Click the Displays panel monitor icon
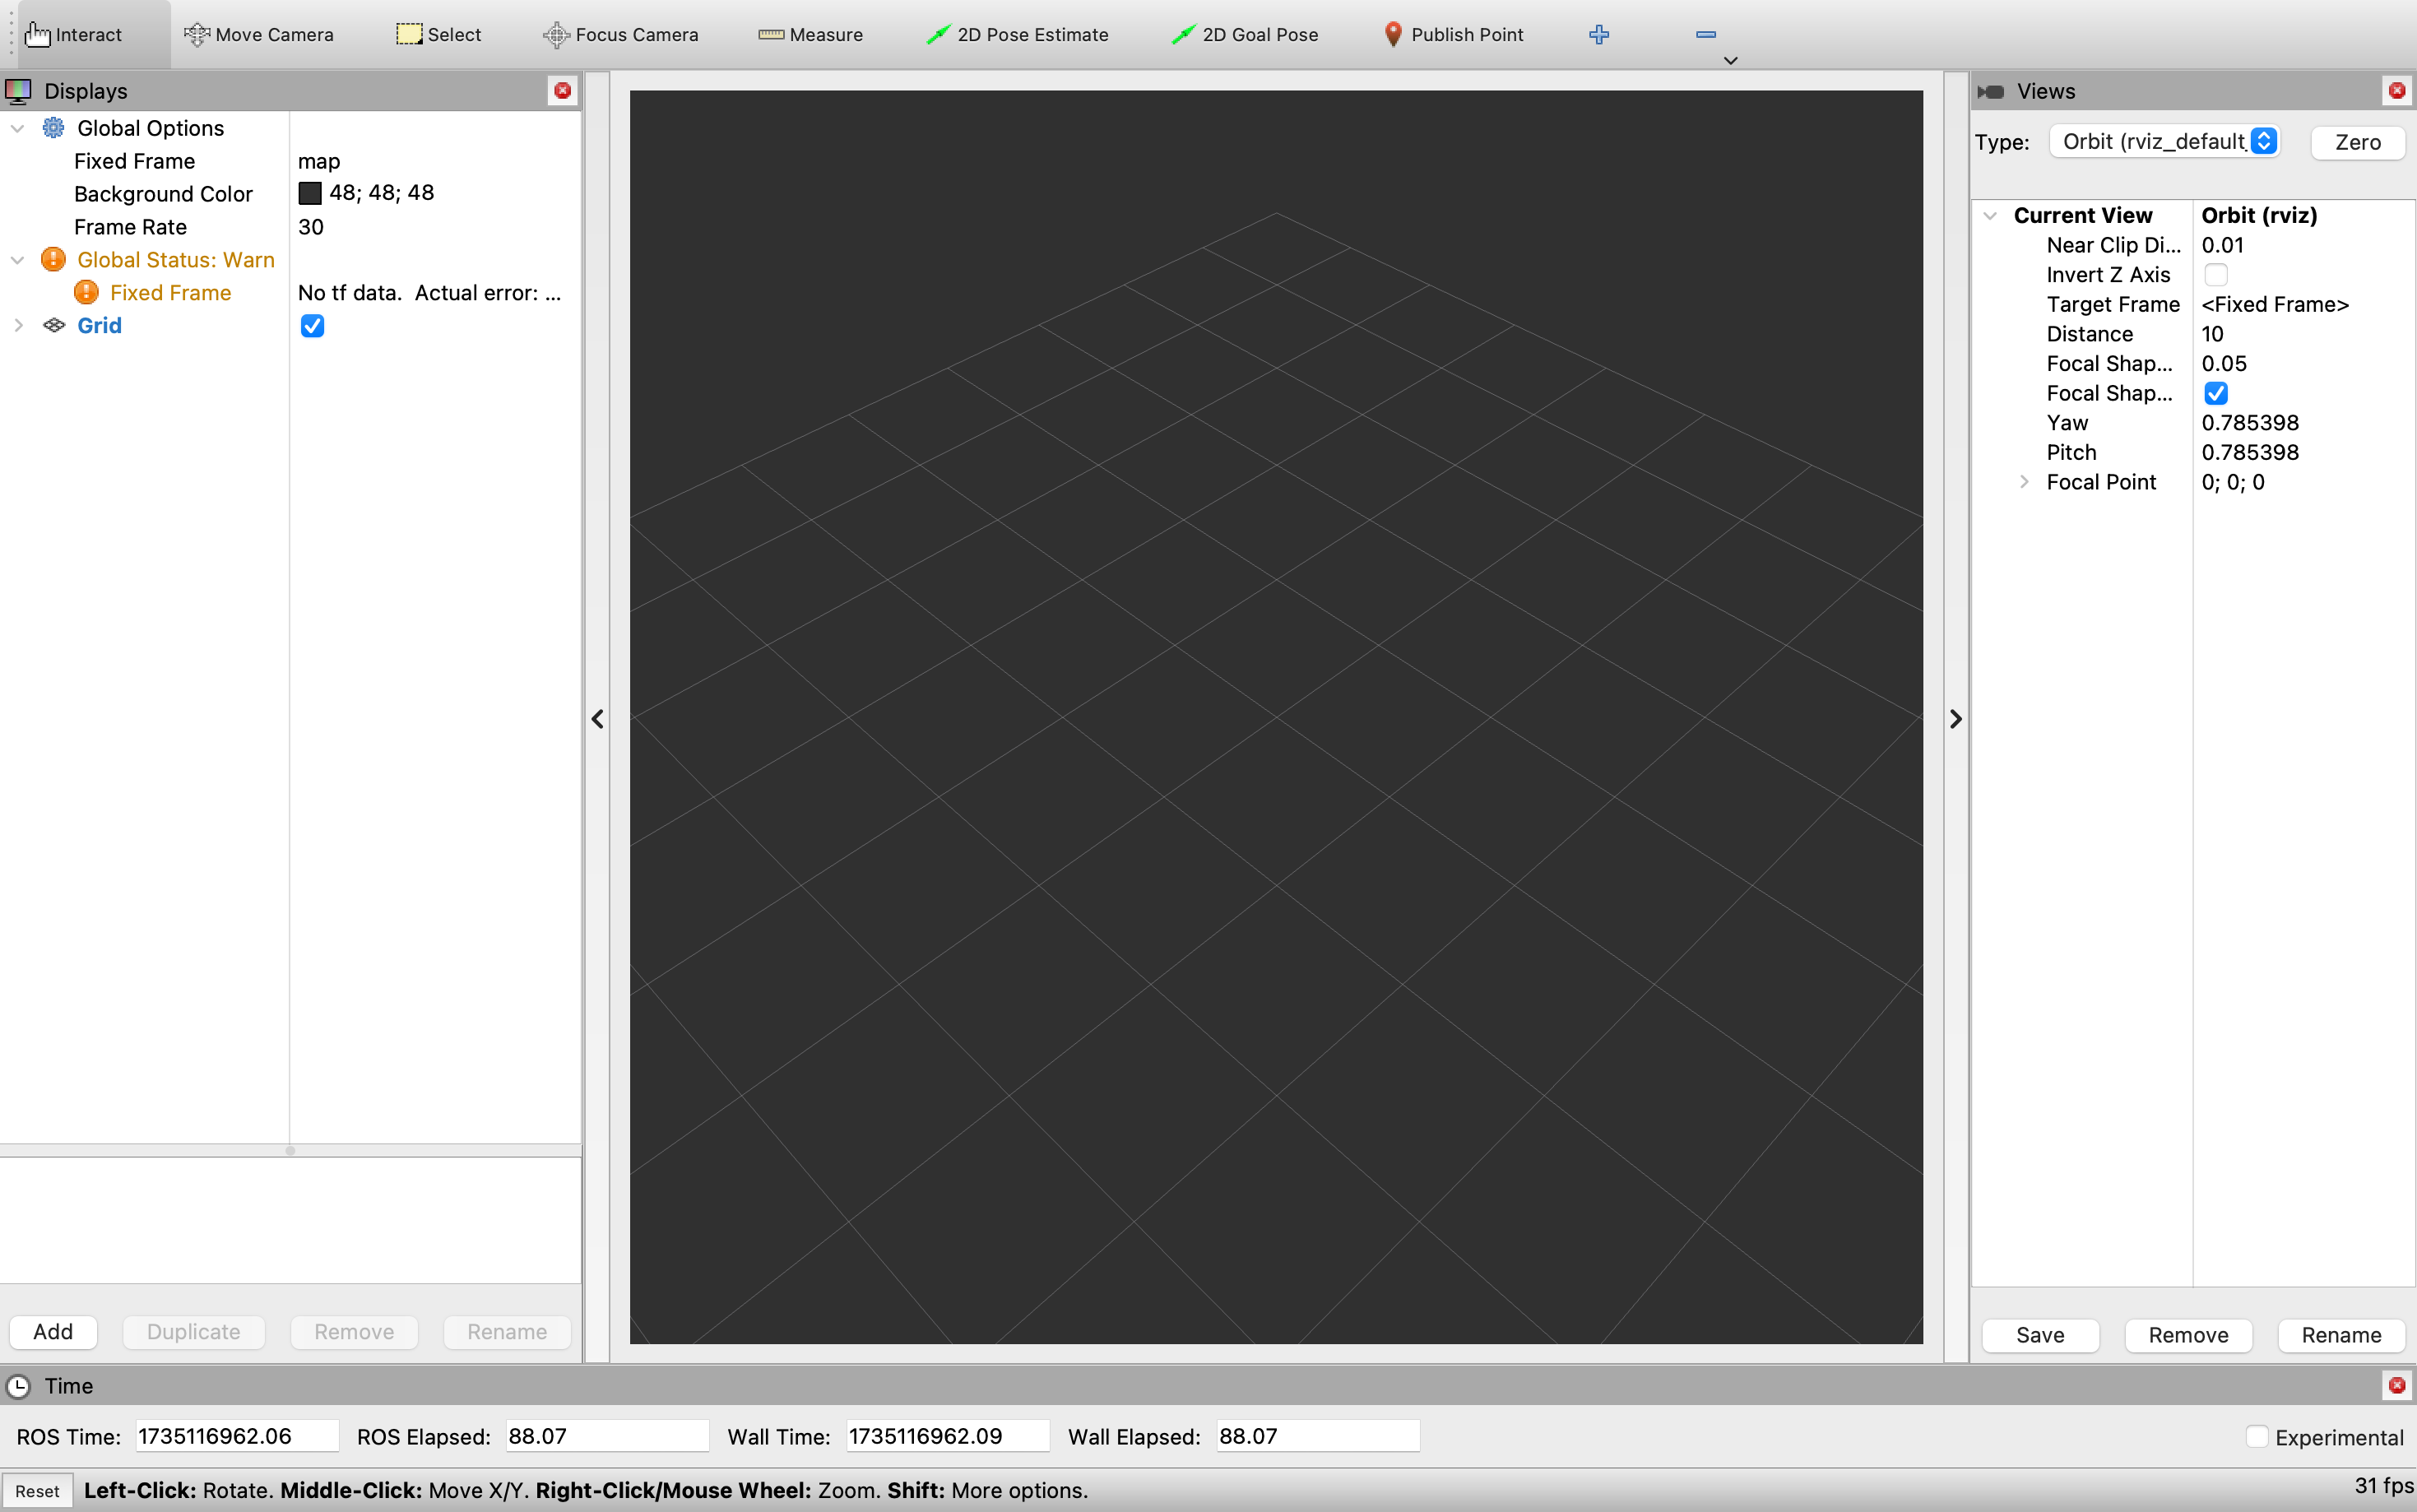Image resolution: width=2417 pixels, height=1512 pixels. pyautogui.click(x=18, y=91)
